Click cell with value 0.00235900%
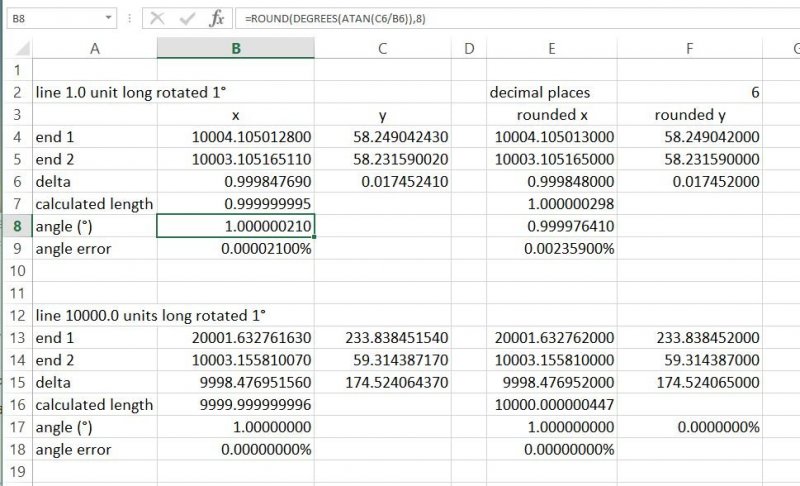 (x=552, y=248)
